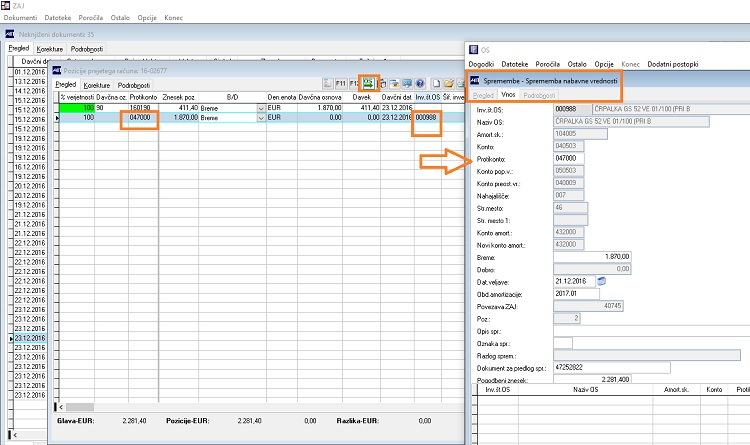Image resolution: width=750 pixels, height=445 pixels.
Task: Click the blue help question mark icon
Action: coord(421,83)
